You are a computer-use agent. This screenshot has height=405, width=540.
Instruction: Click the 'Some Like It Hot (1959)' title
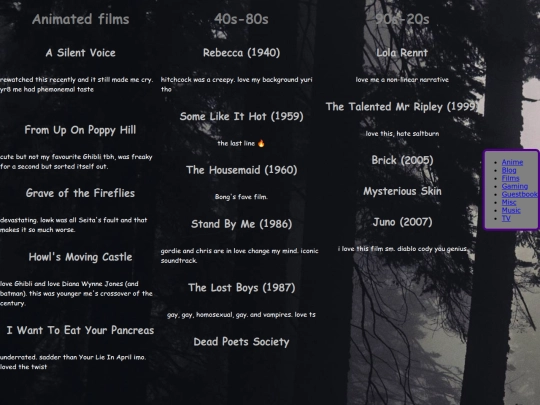(x=241, y=116)
